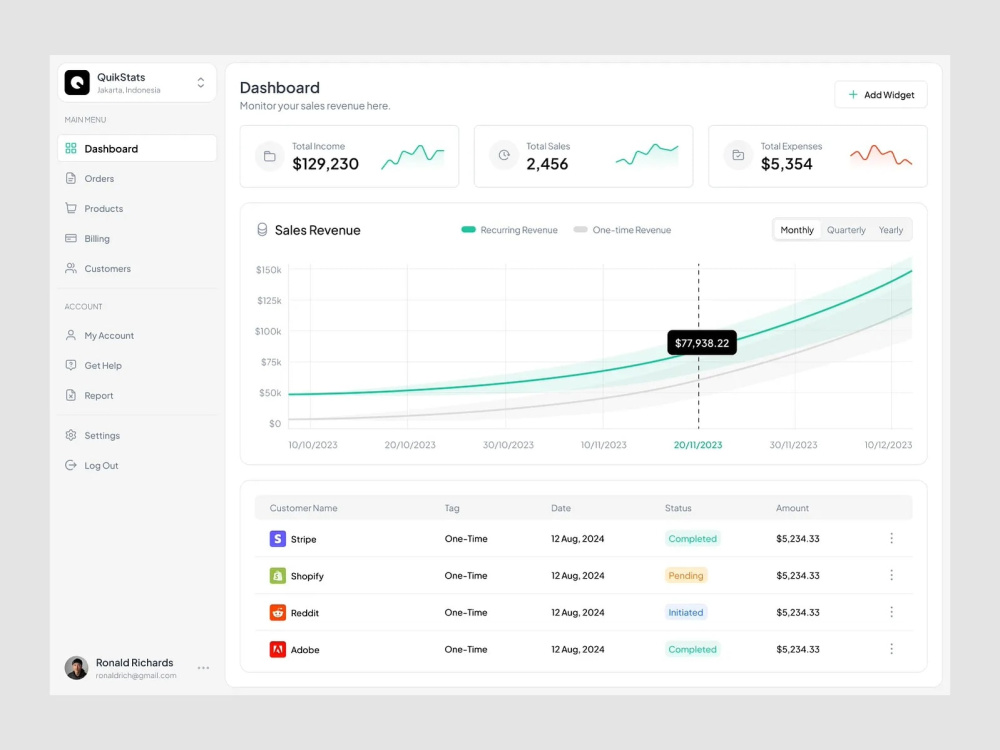Click Ronald Richards profile avatar
Viewport: 1000px width, 750px height.
pos(77,668)
